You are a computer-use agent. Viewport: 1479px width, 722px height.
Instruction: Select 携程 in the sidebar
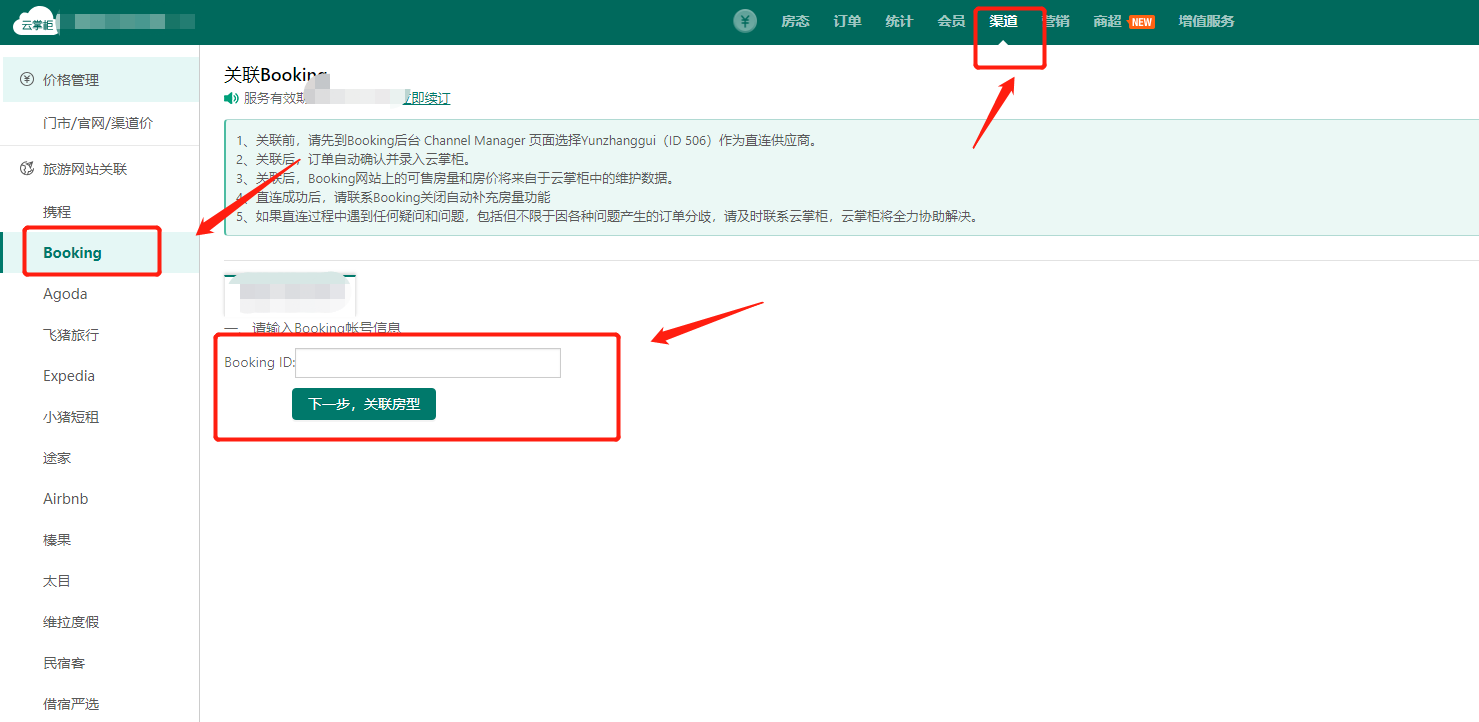tap(57, 212)
